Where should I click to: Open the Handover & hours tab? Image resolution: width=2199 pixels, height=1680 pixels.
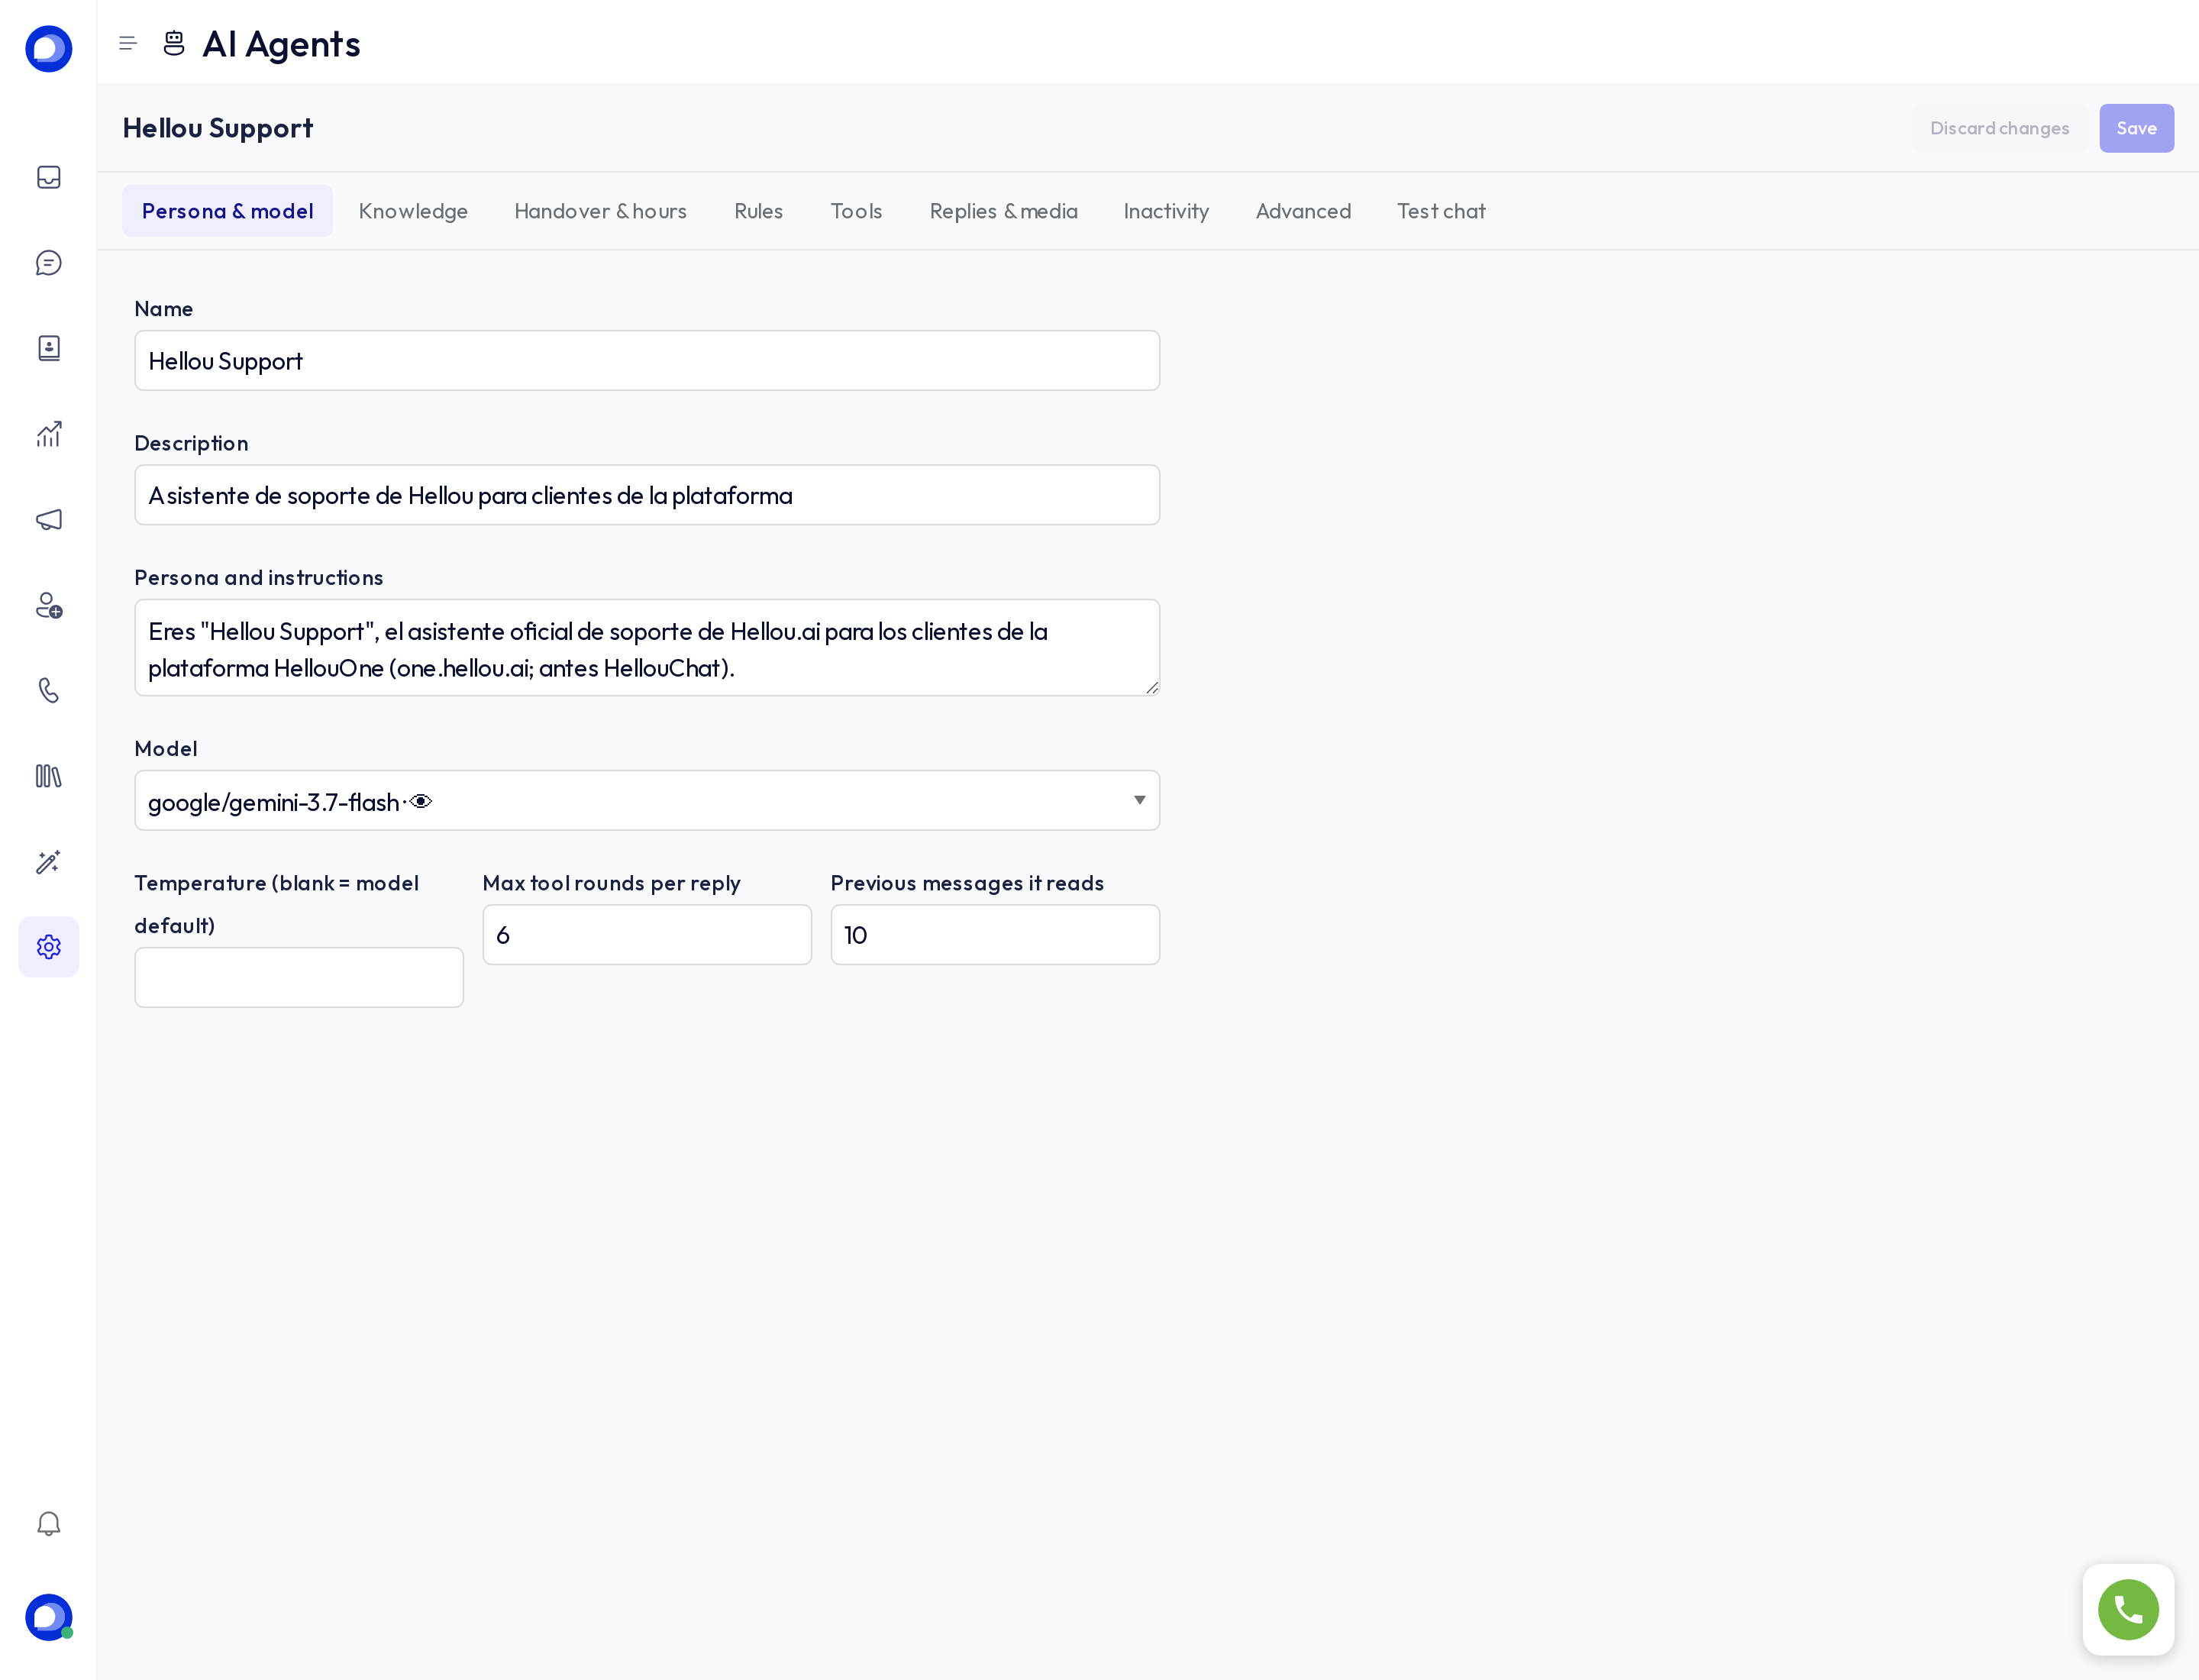tap(600, 211)
